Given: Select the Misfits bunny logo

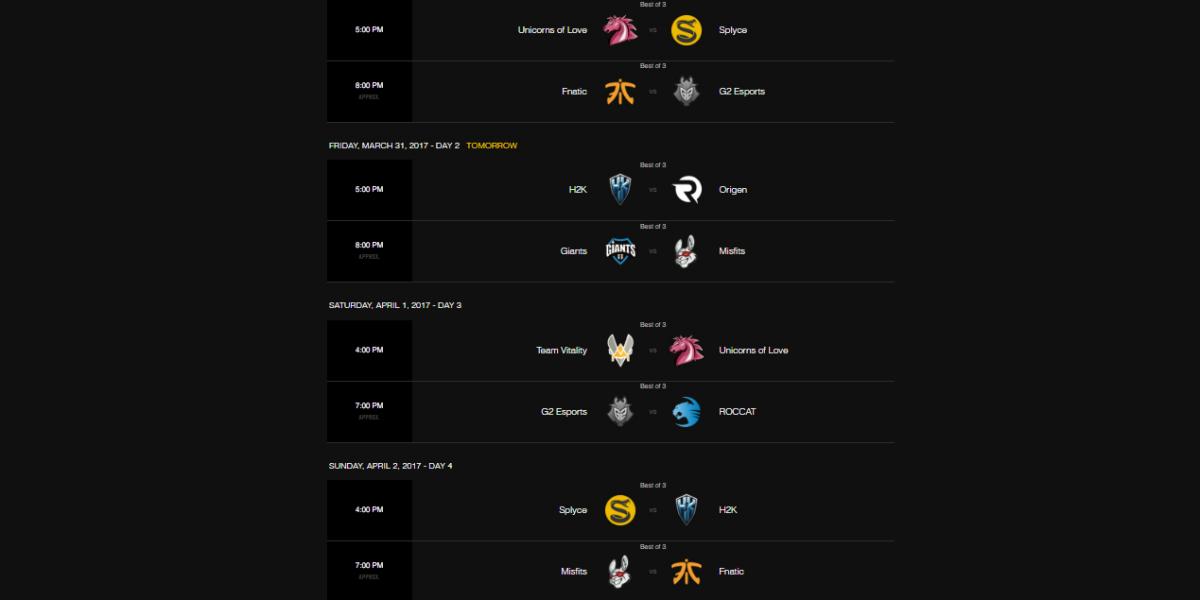Looking at the screenshot, I should (x=687, y=250).
